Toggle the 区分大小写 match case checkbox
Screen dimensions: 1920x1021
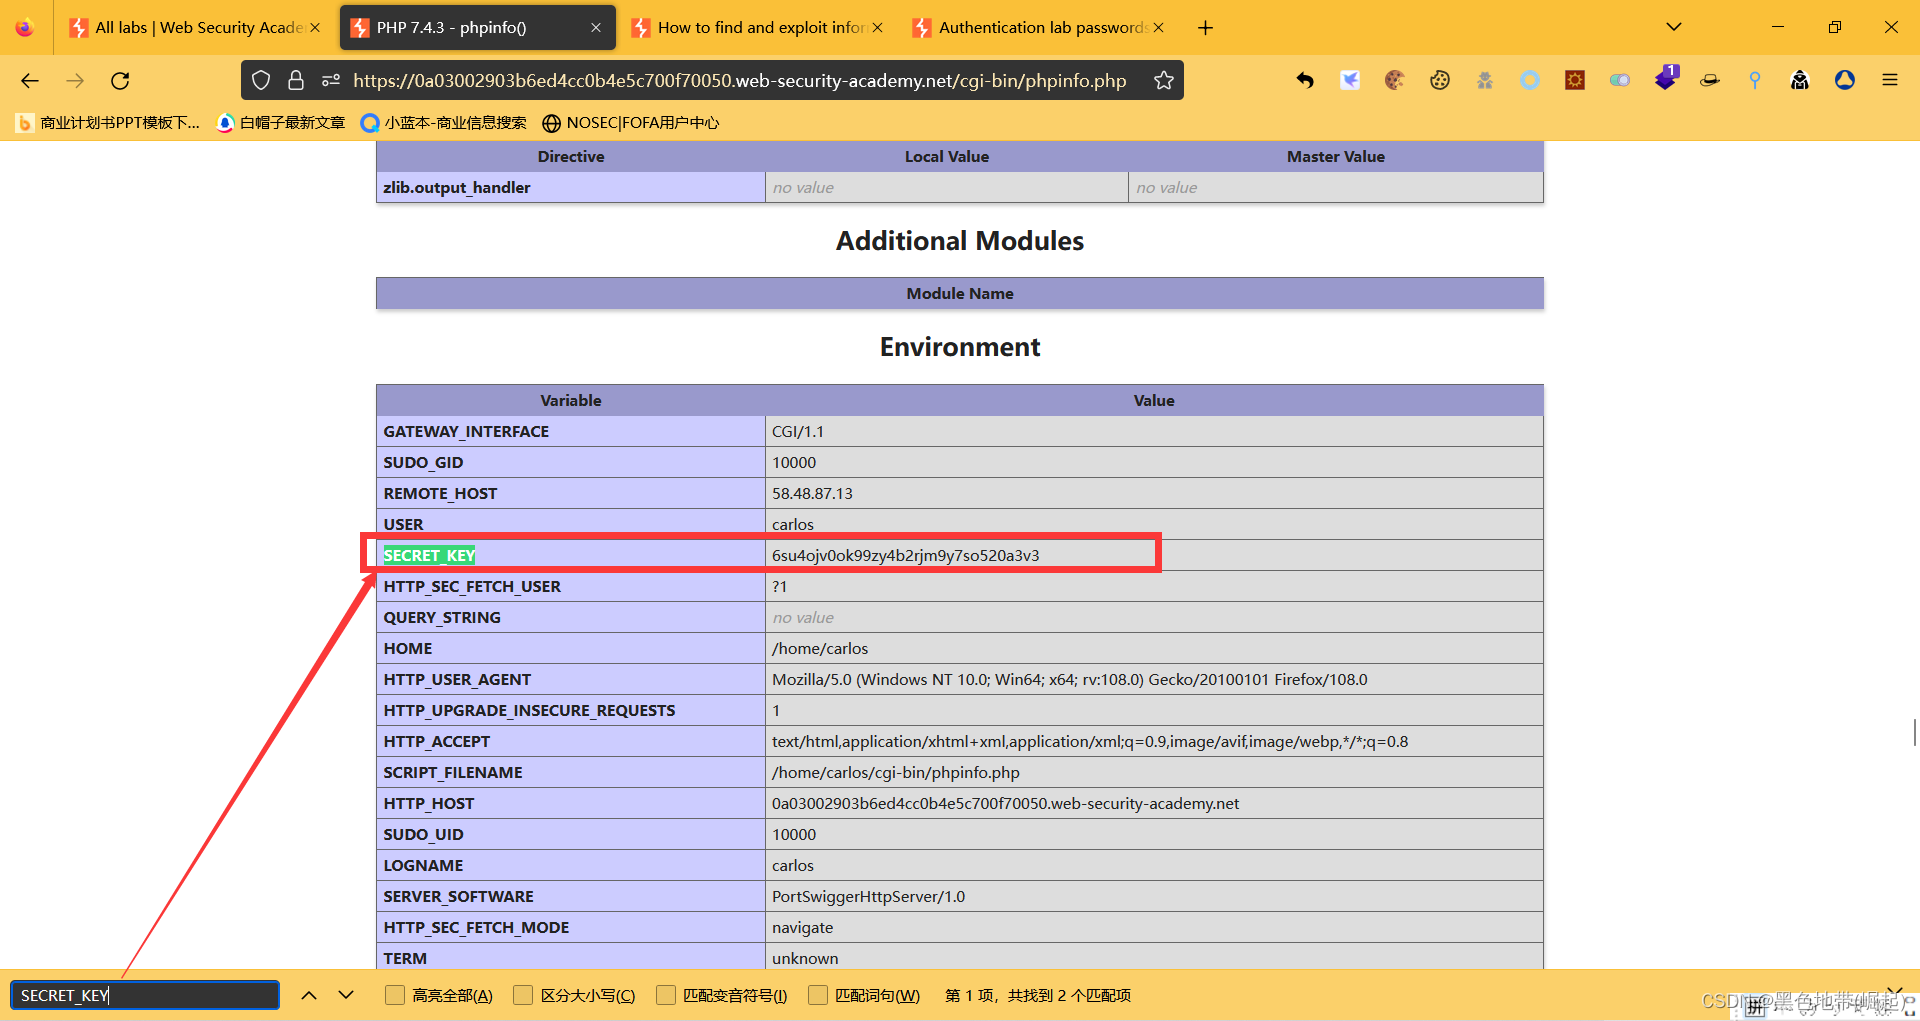(523, 995)
